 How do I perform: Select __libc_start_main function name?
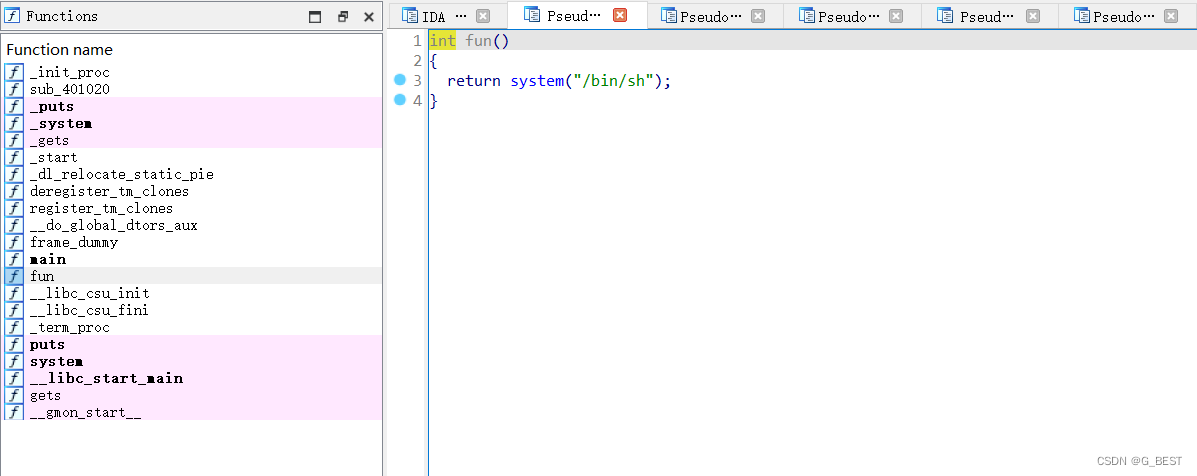[106, 378]
